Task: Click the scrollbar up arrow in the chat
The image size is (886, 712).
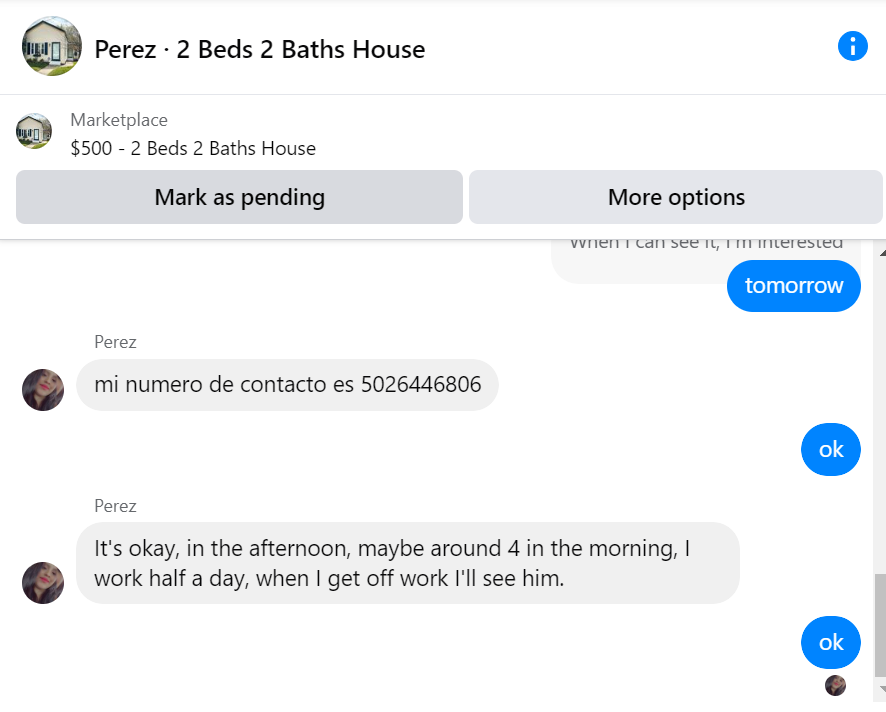Action: point(879,250)
